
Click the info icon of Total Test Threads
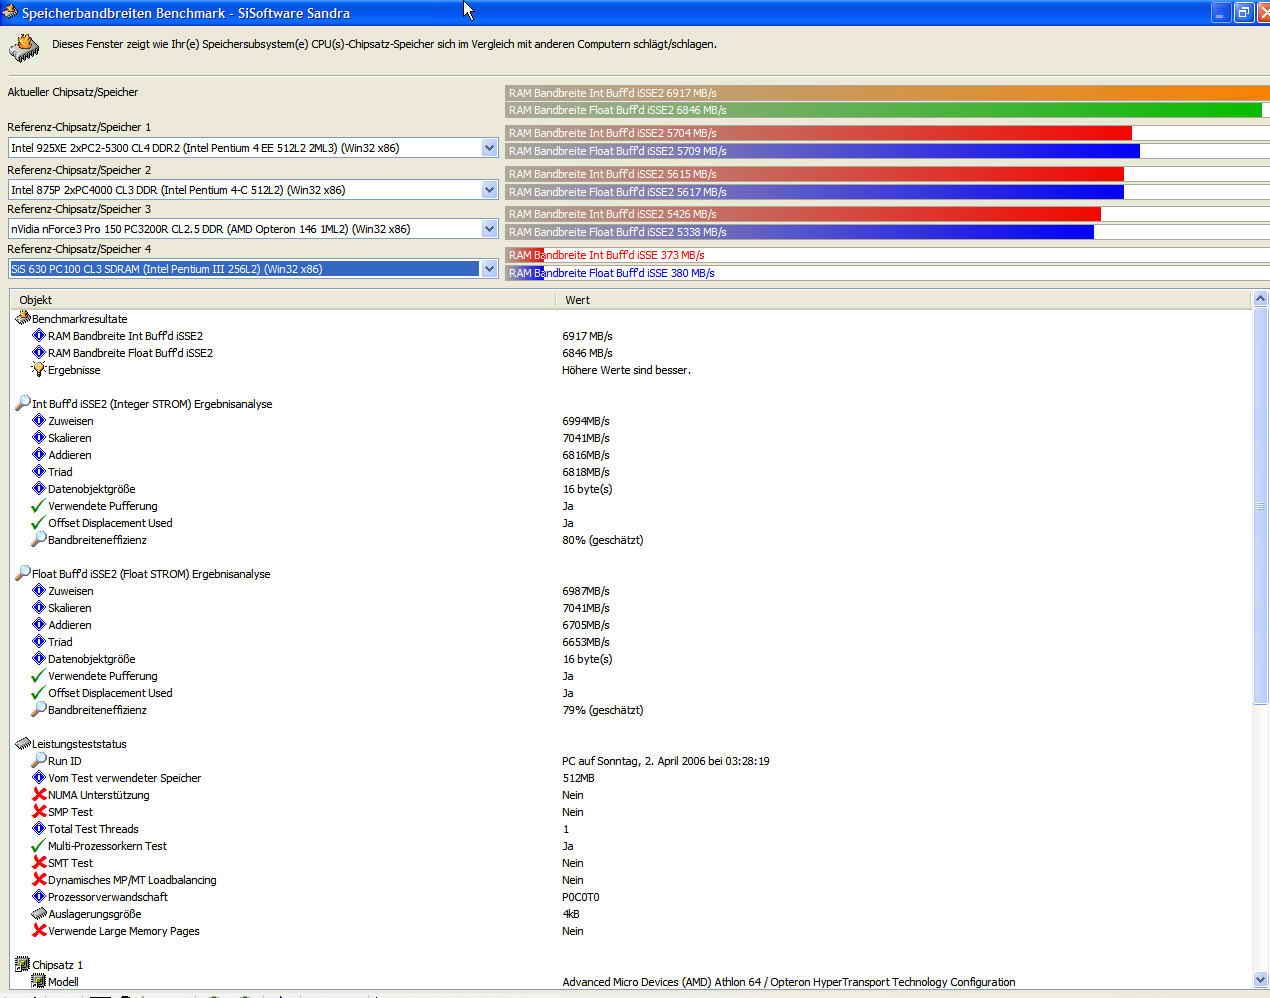39,828
